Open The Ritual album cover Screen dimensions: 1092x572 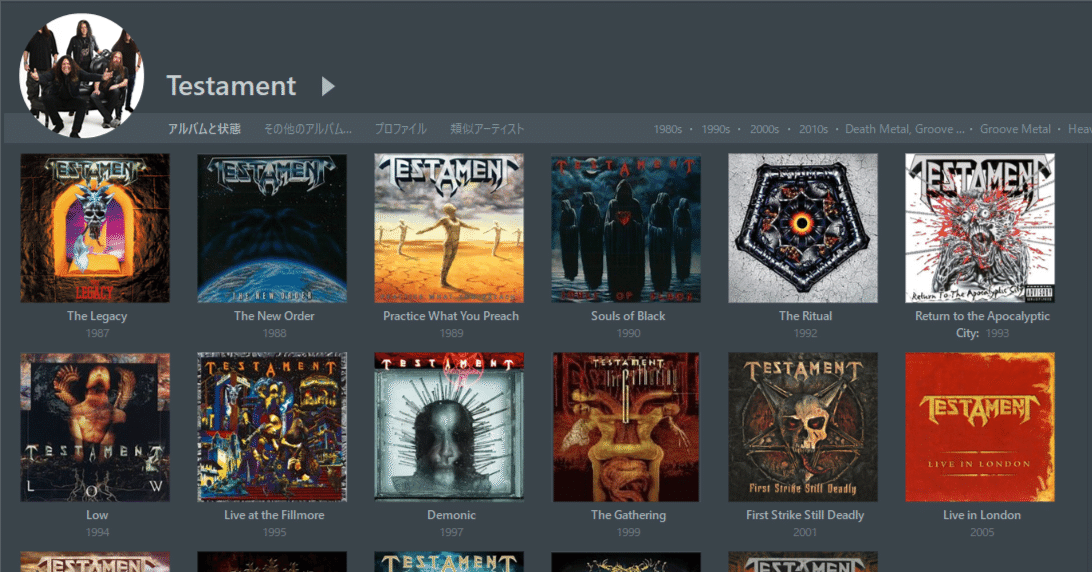pyautogui.click(x=803, y=228)
